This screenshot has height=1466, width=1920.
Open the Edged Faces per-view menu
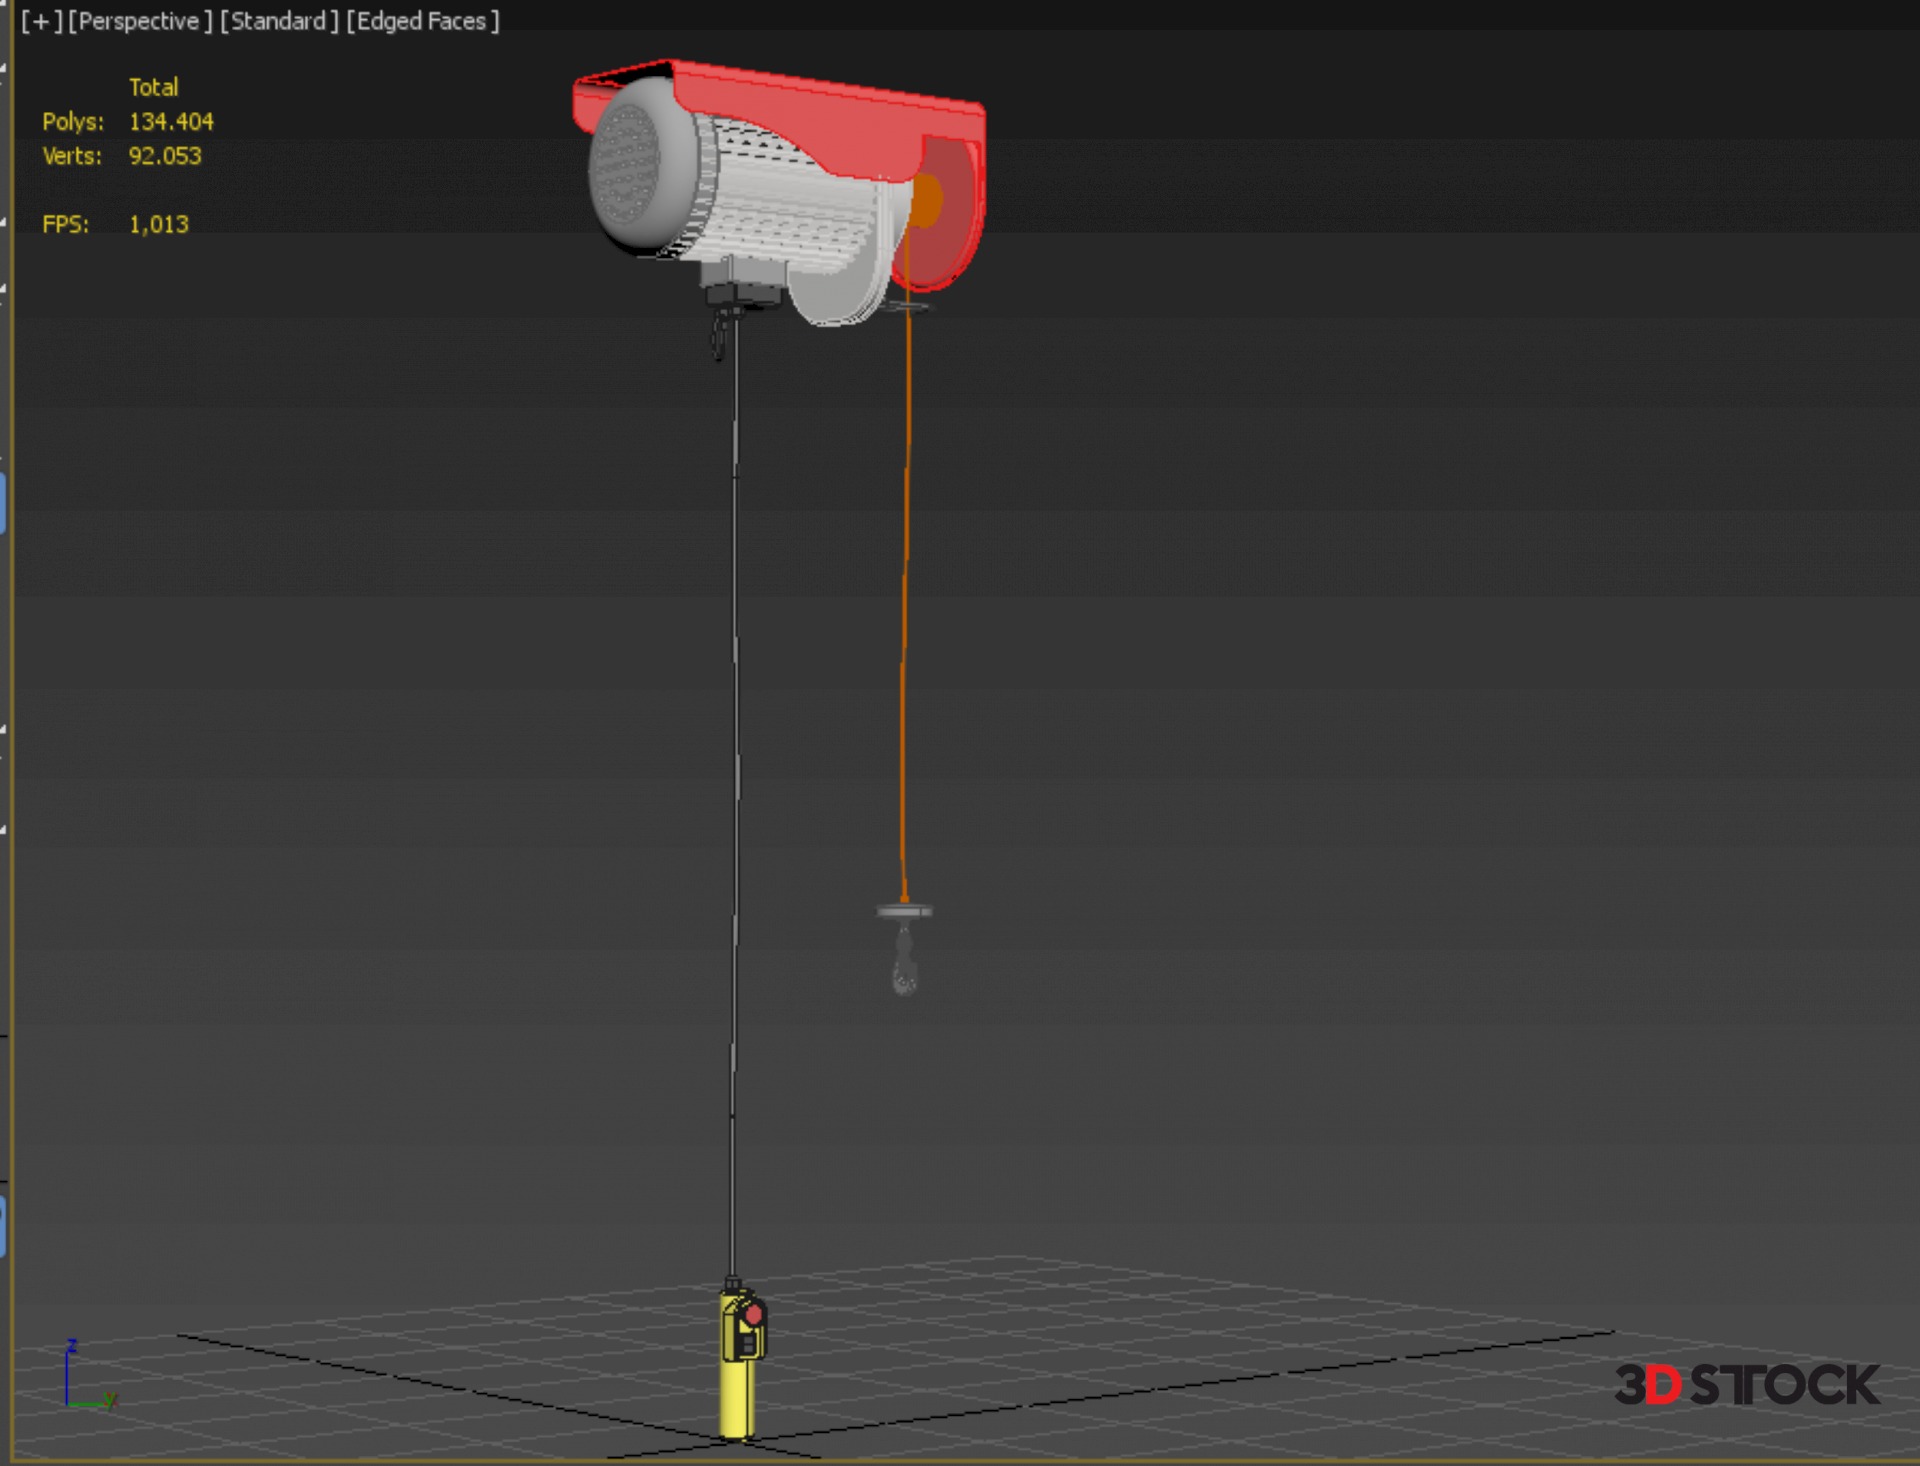(x=422, y=21)
